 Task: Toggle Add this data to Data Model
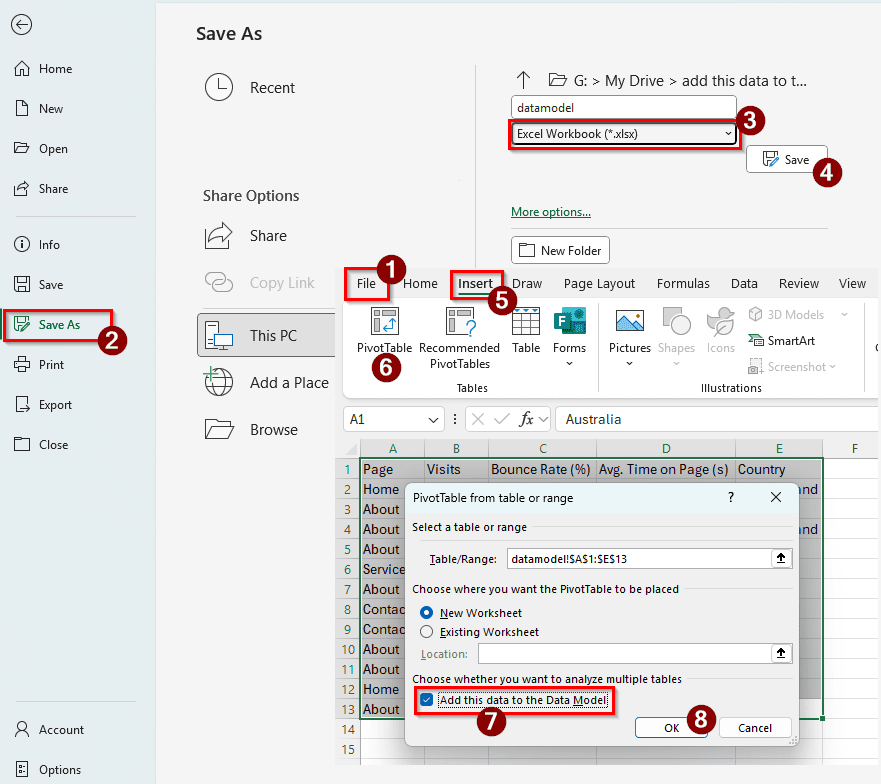coord(428,700)
